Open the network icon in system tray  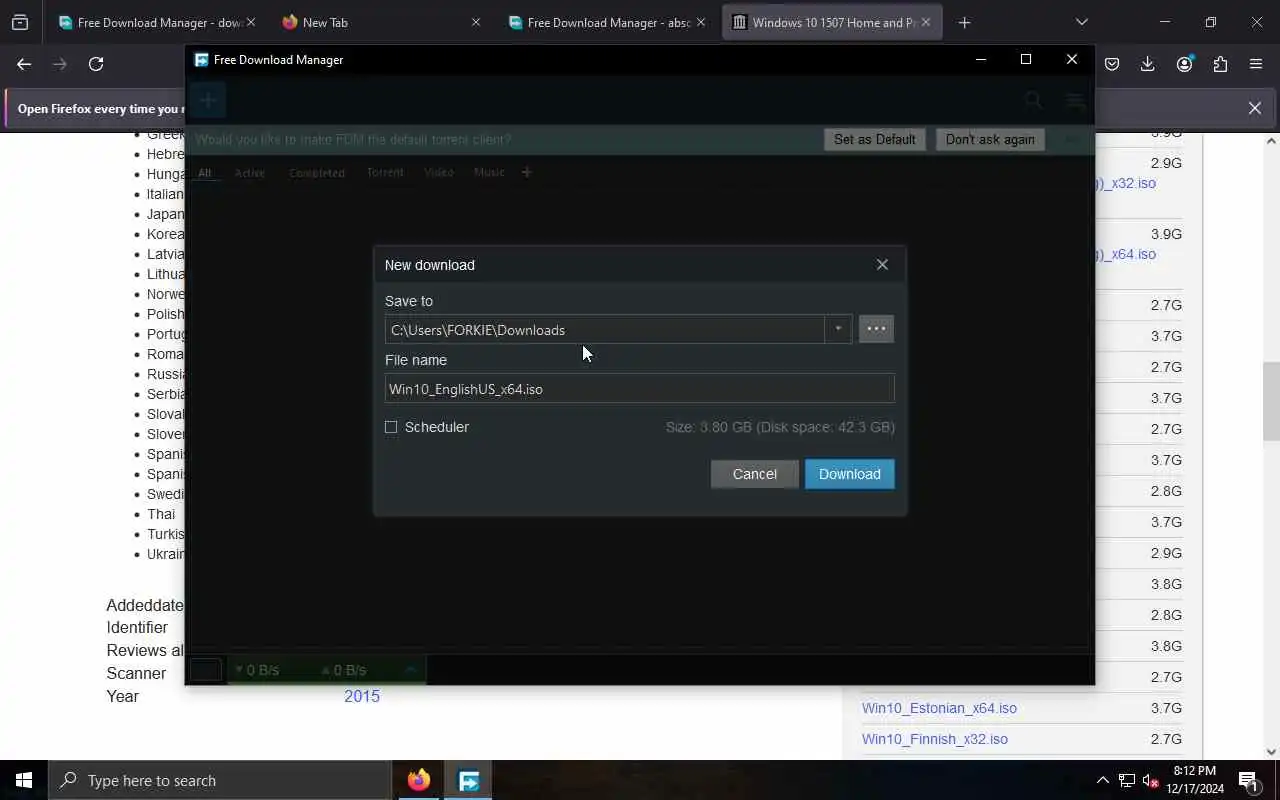1127,780
